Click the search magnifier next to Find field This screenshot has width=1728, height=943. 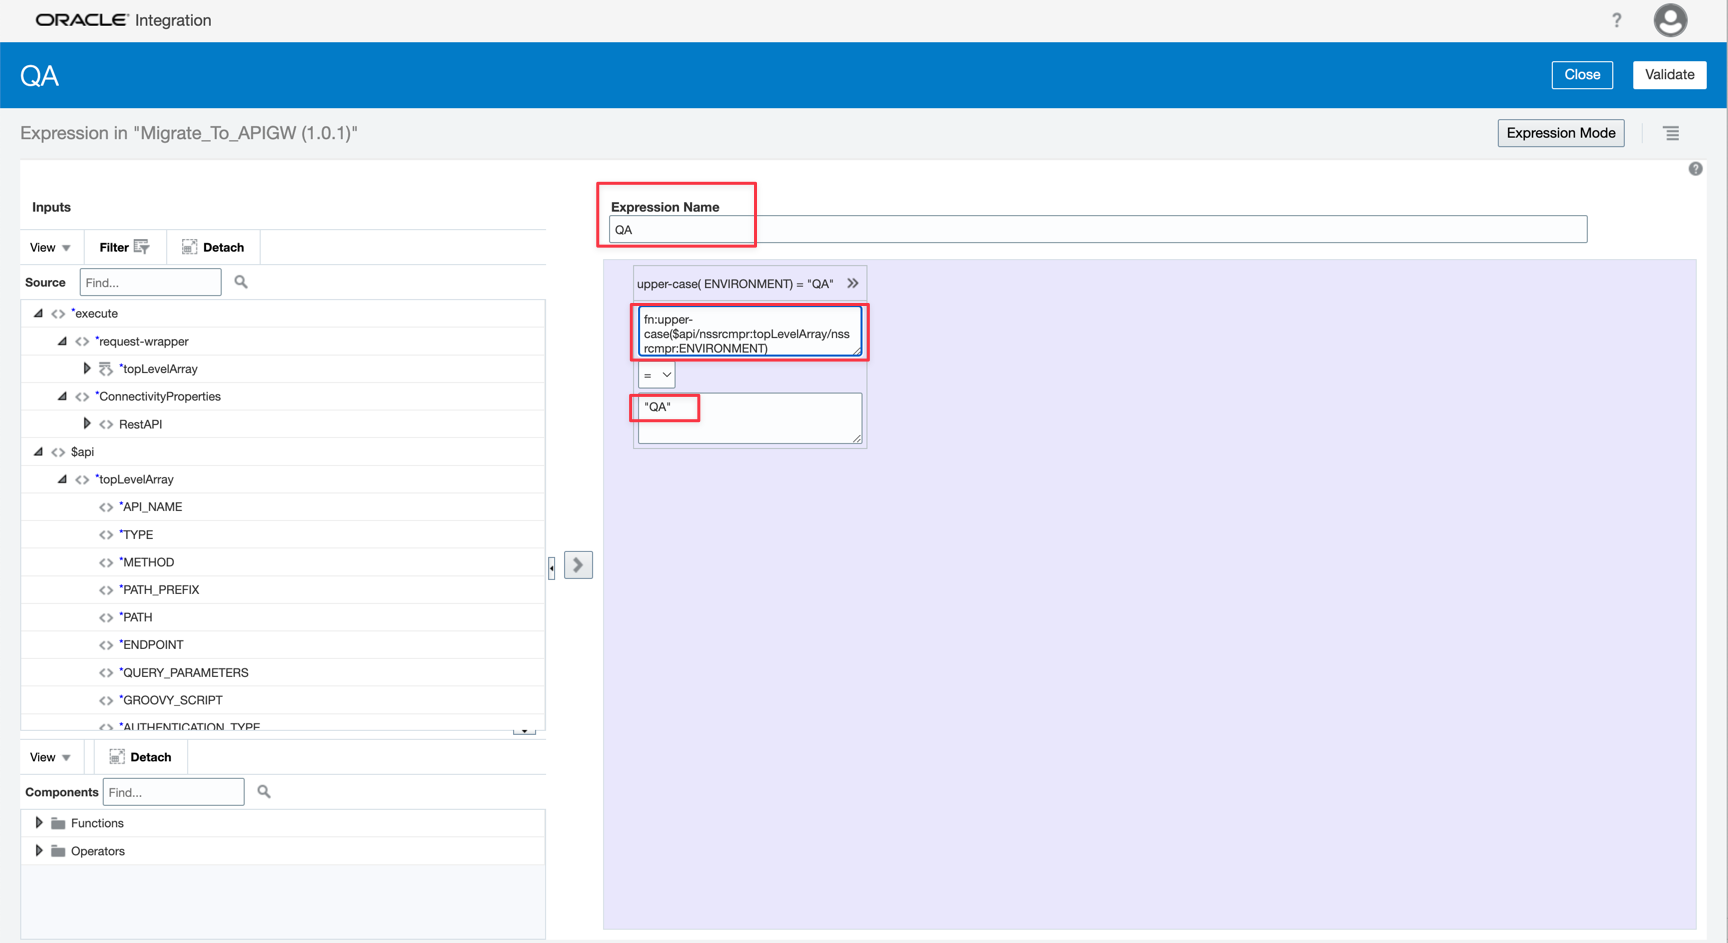click(240, 282)
